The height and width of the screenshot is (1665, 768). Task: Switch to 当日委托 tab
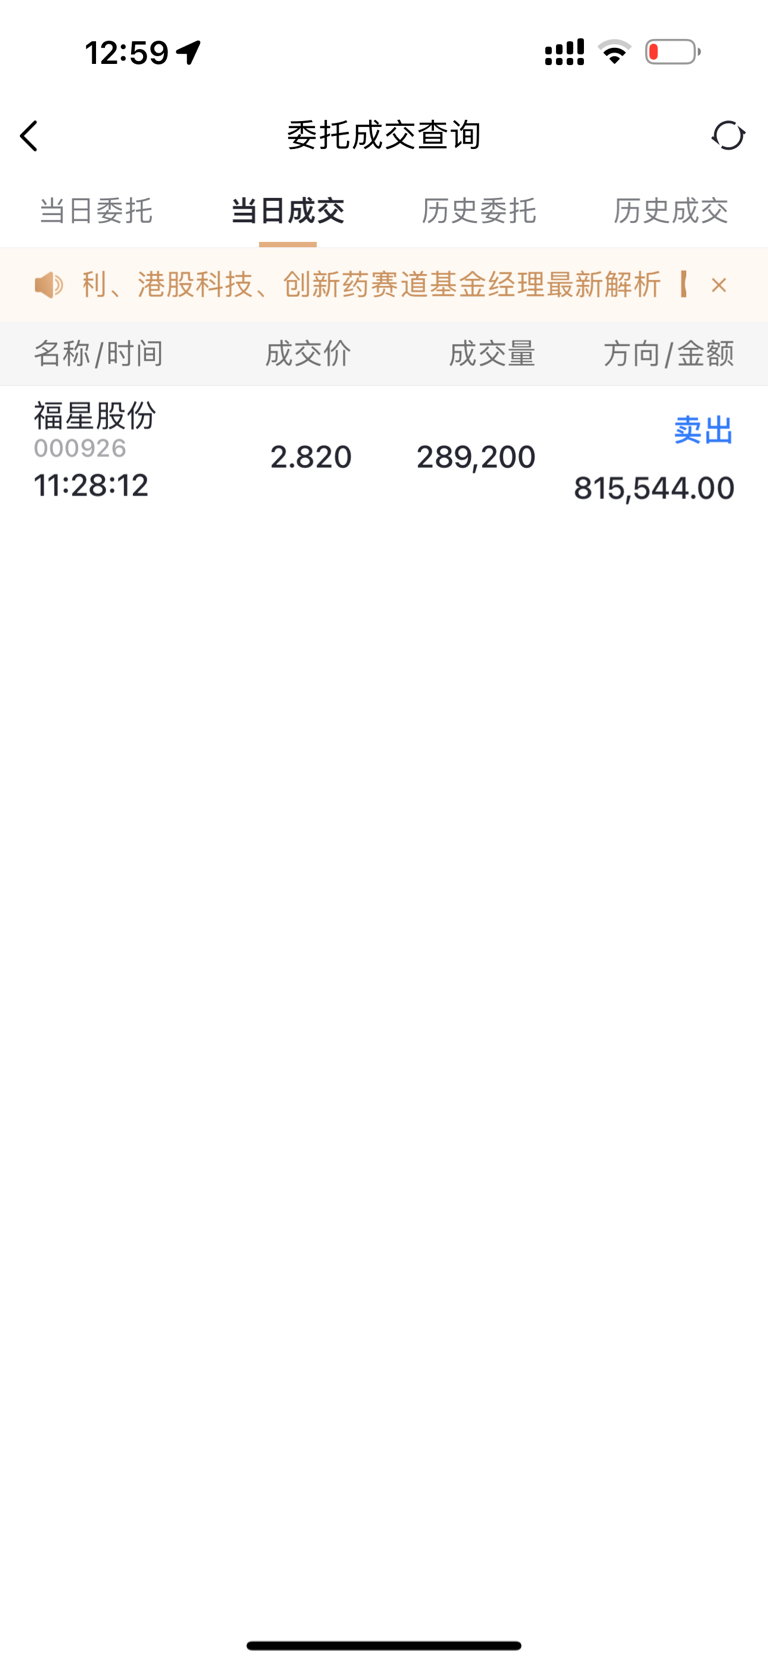pos(96,211)
